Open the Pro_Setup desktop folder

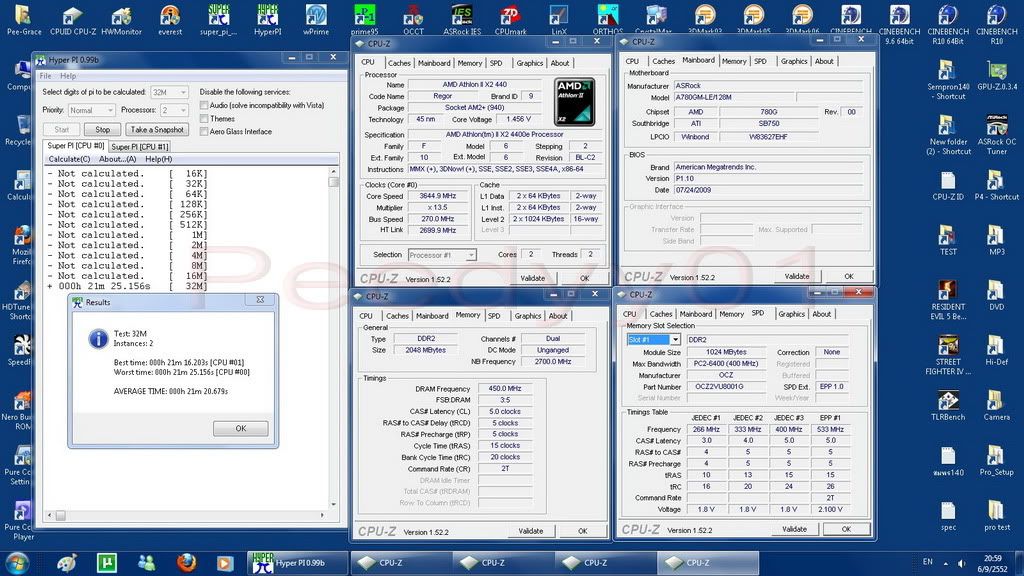coord(997,460)
